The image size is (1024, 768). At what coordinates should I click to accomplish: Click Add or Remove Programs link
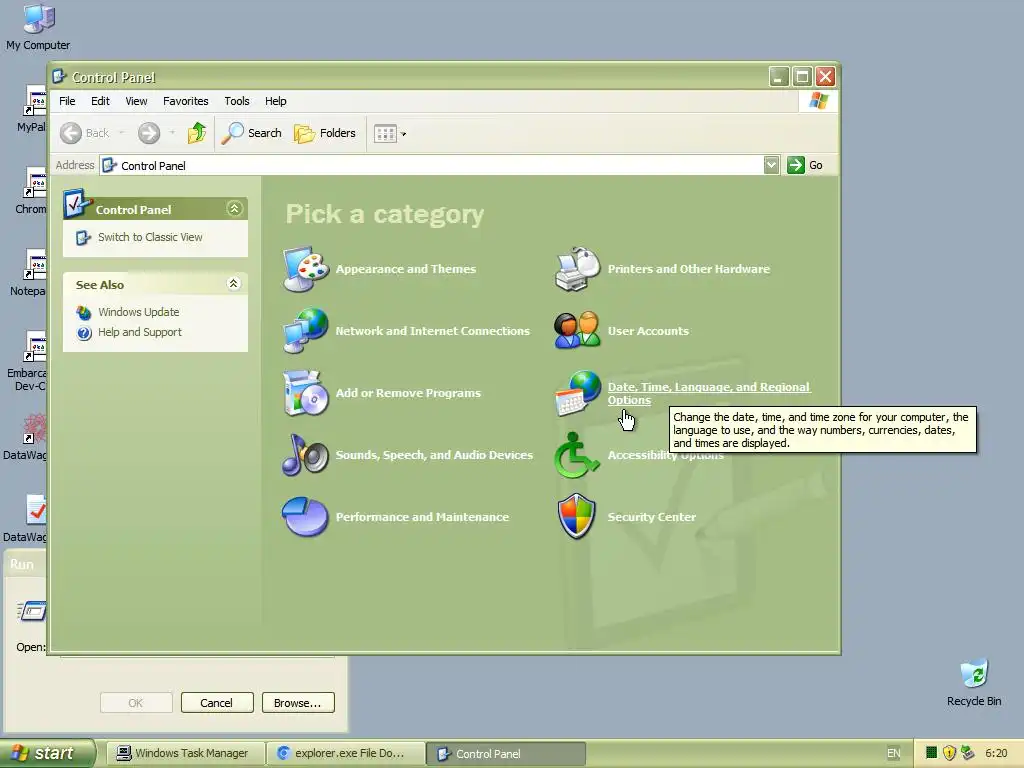tap(408, 393)
